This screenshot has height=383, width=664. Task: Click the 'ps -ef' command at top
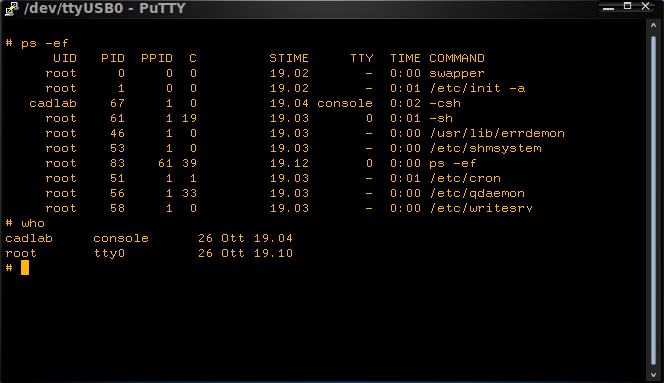tap(44, 43)
